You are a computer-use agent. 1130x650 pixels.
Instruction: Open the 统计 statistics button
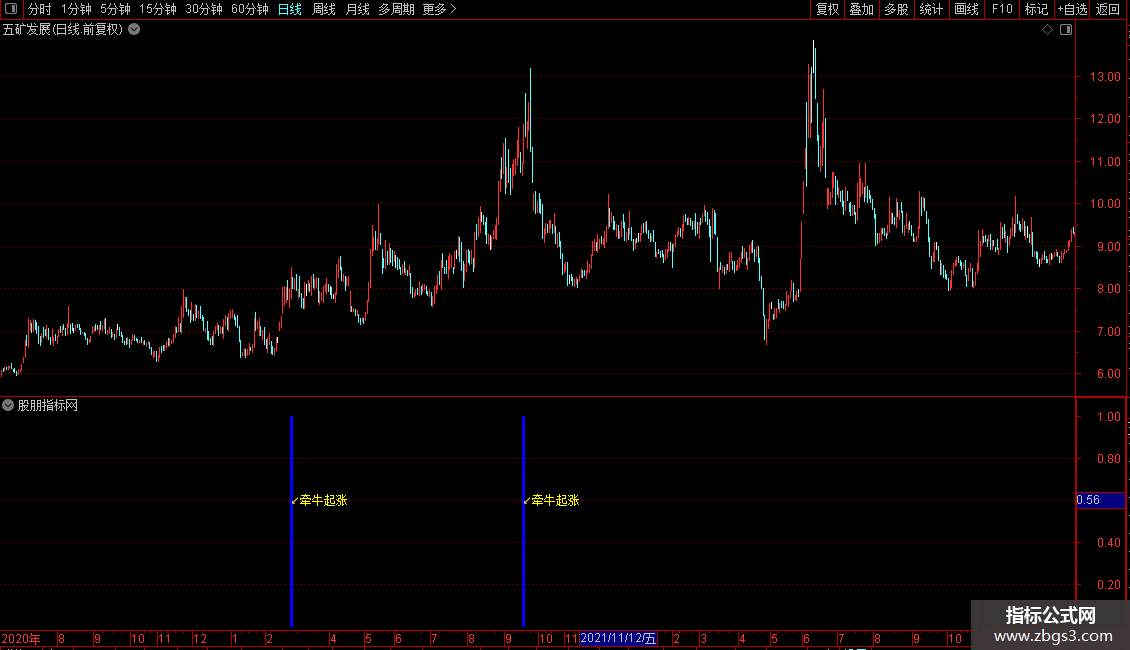point(931,9)
